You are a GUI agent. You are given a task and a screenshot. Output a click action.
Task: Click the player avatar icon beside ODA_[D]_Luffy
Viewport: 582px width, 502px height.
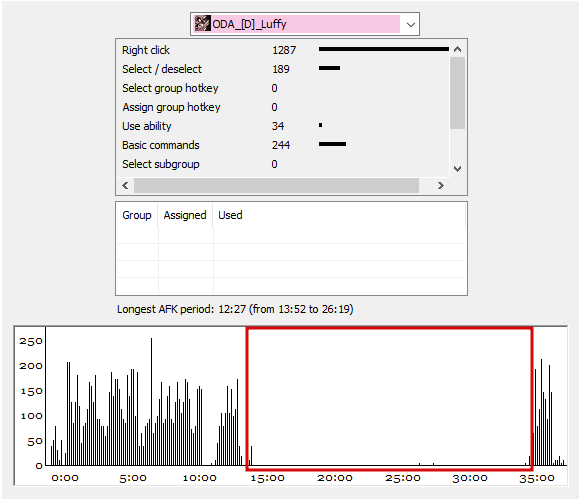[x=203, y=24]
